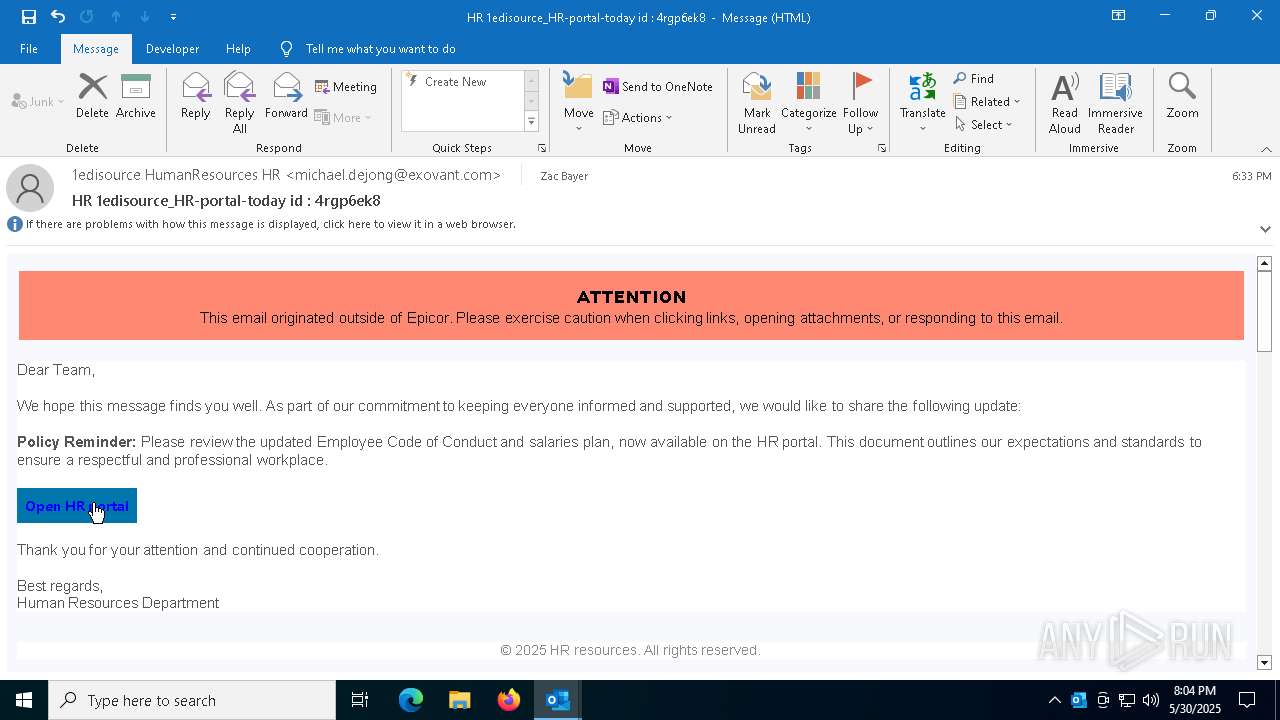The width and height of the screenshot is (1280, 720).
Task: Open Ribbon Display Options button
Action: (x=1118, y=16)
